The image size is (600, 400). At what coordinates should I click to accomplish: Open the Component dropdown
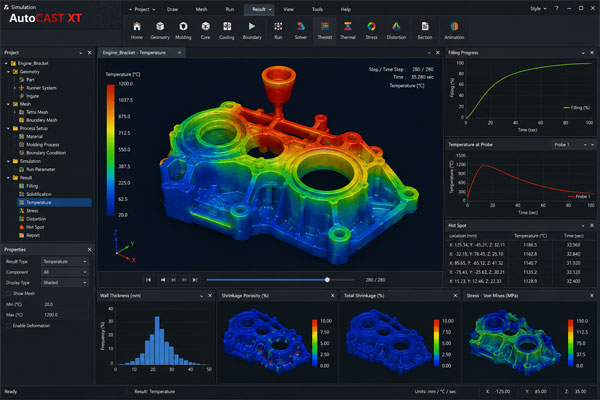(x=65, y=272)
